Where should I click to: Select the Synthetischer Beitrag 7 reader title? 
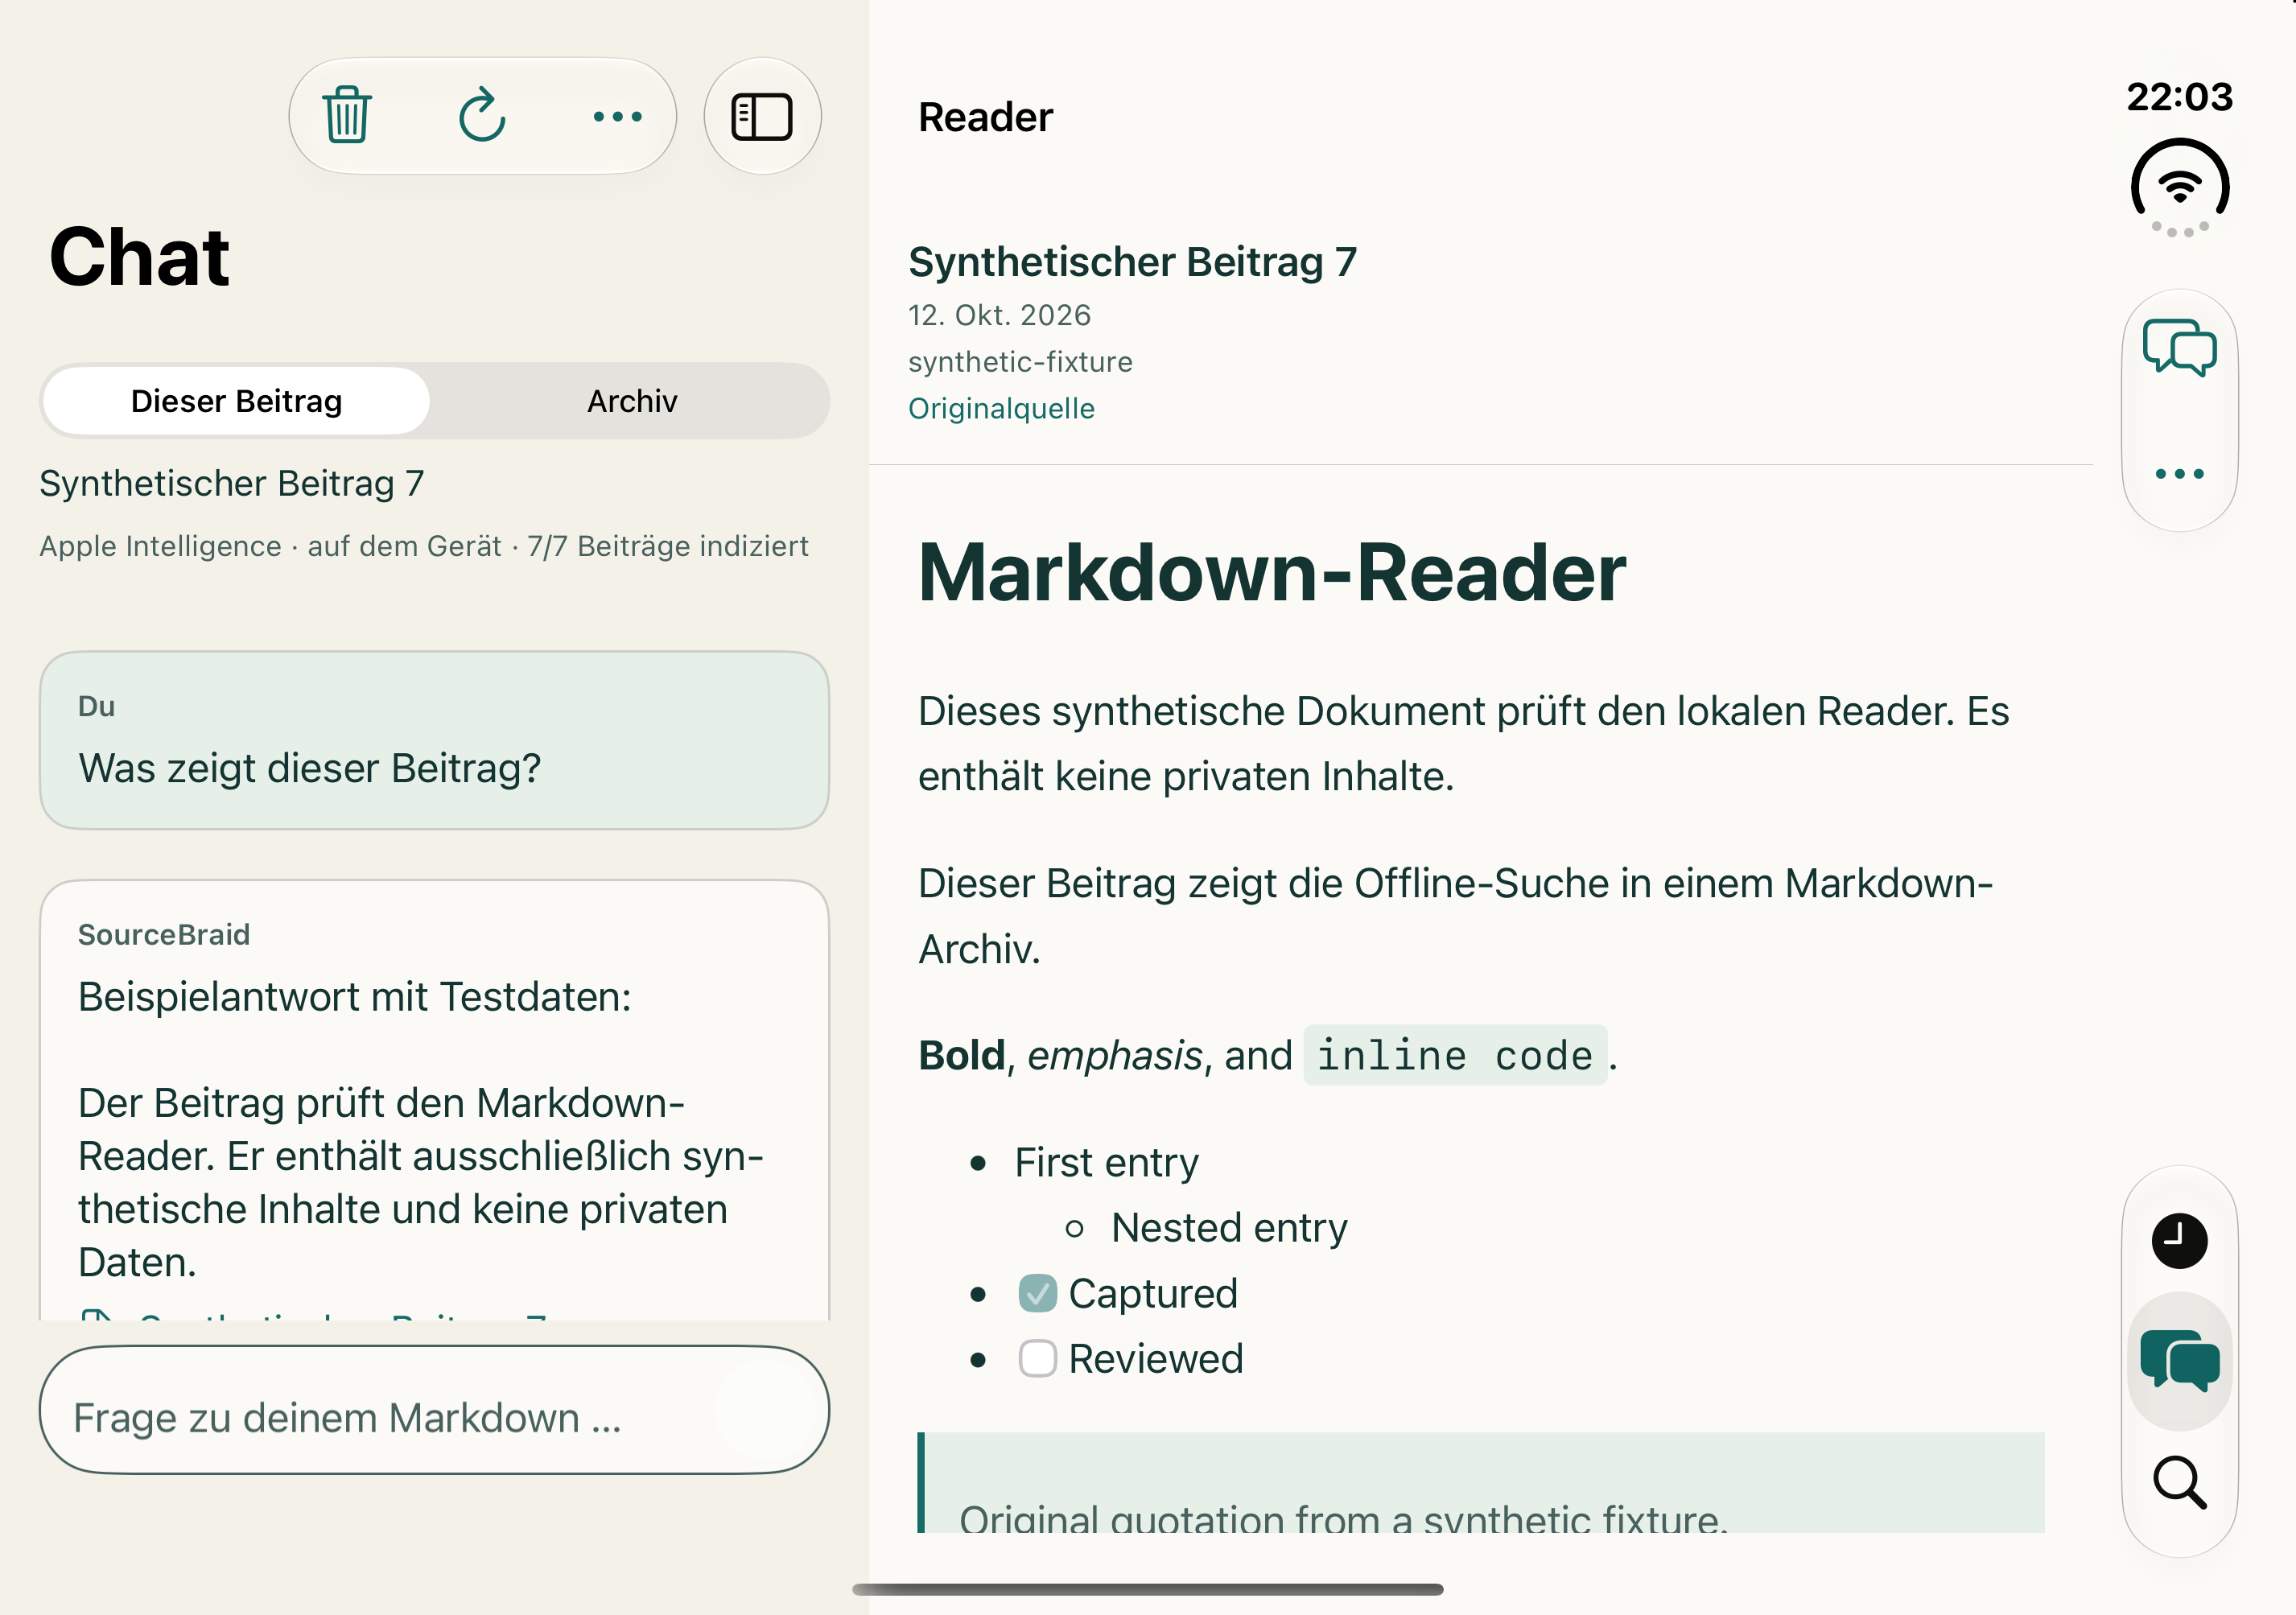[x=1132, y=262]
